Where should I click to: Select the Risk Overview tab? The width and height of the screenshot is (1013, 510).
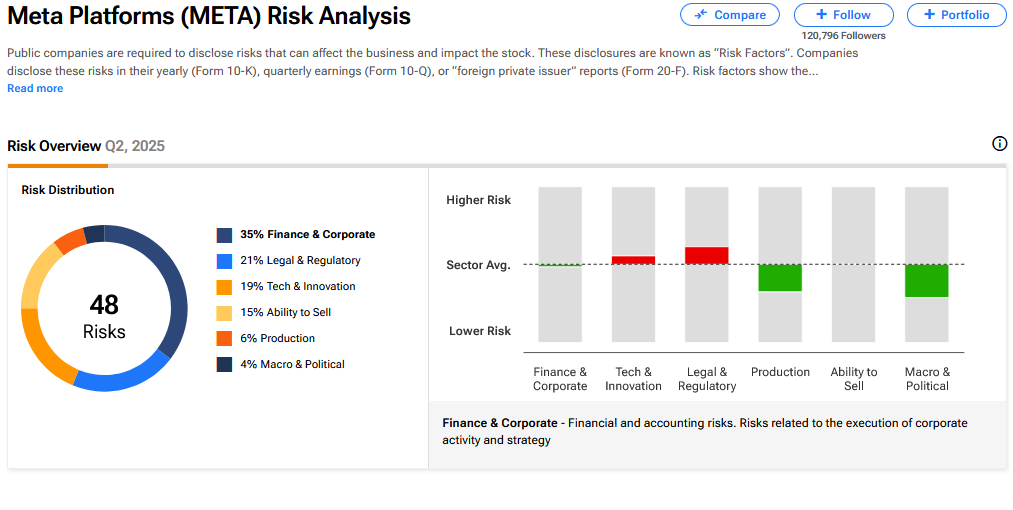tap(54, 146)
